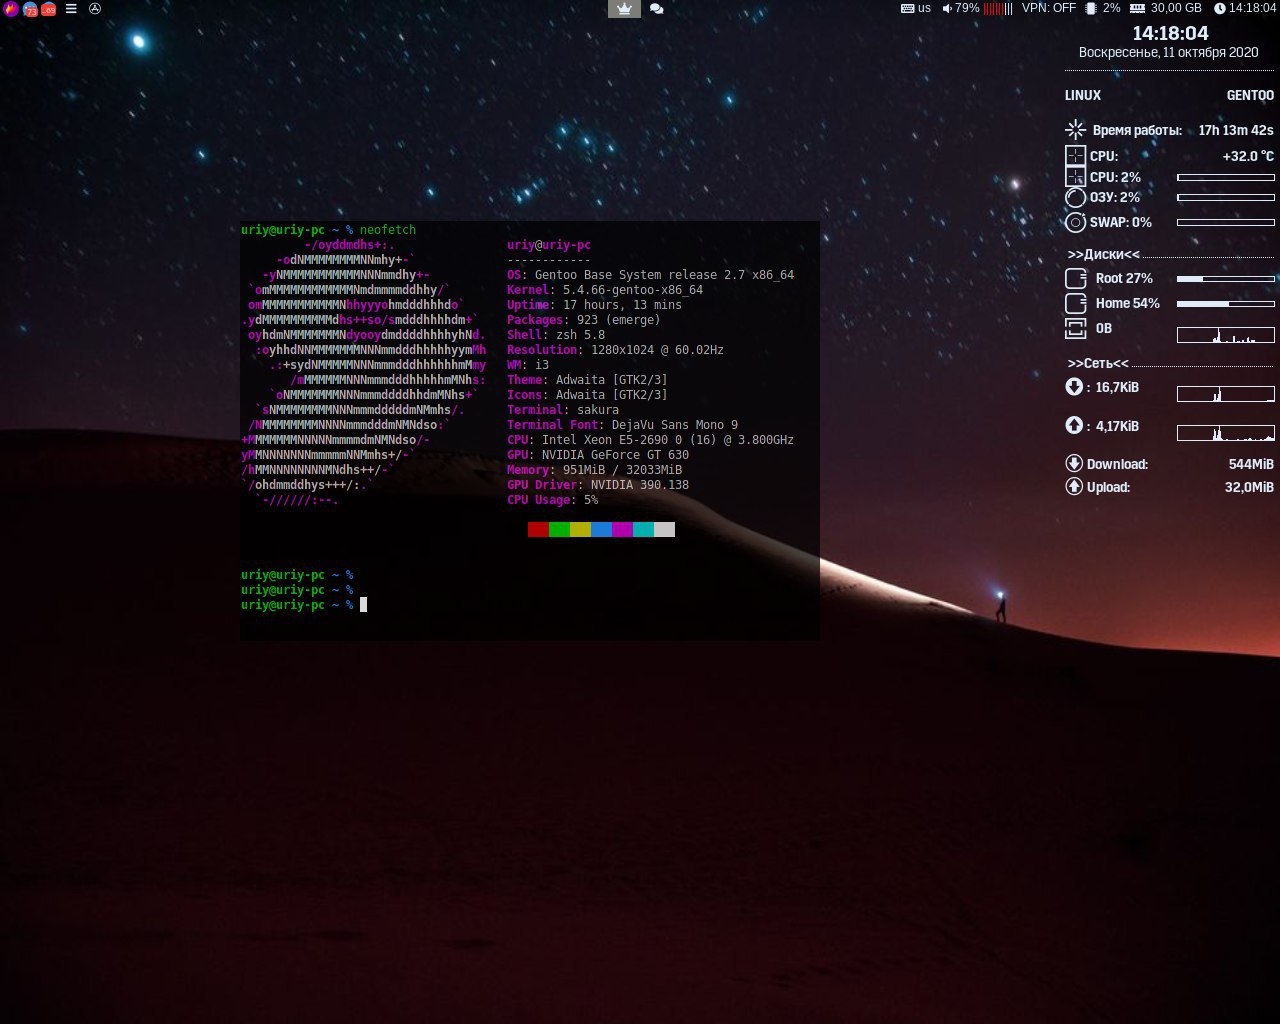Click the 'us' keyboard layout label

[924, 8]
